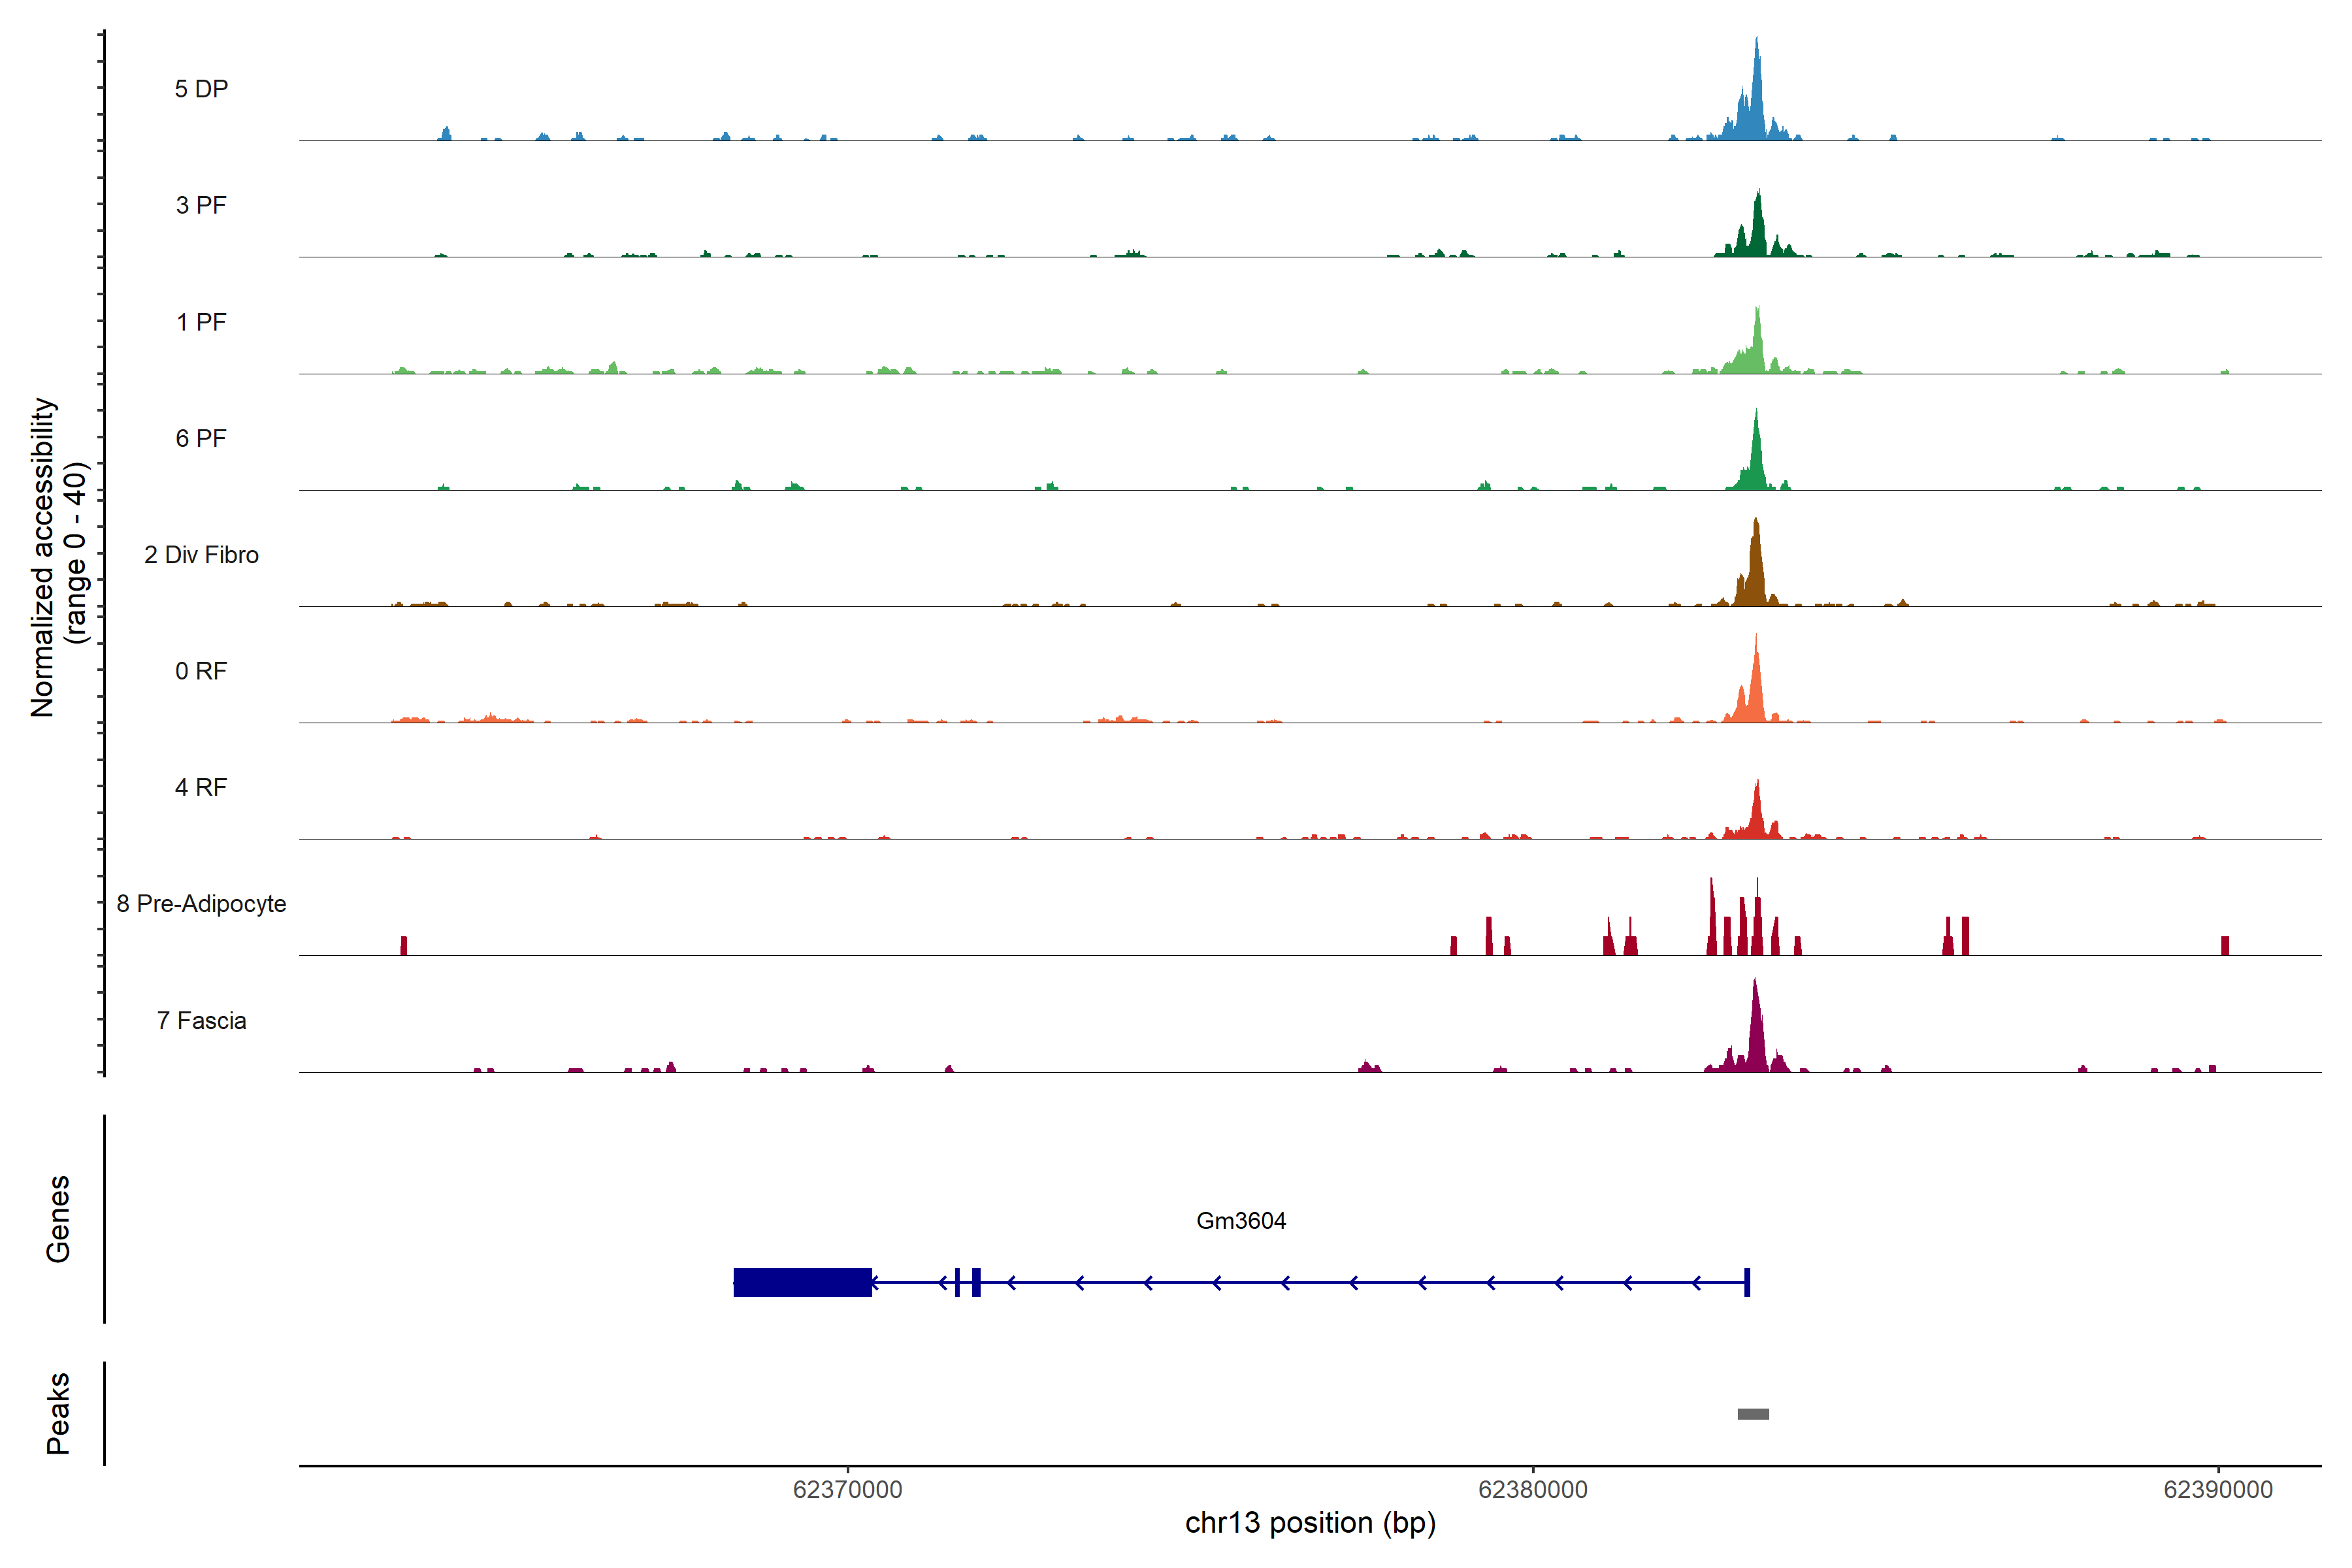Select the 2 Div Fibro label
2352x1568 pixels.
click(x=201, y=555)
